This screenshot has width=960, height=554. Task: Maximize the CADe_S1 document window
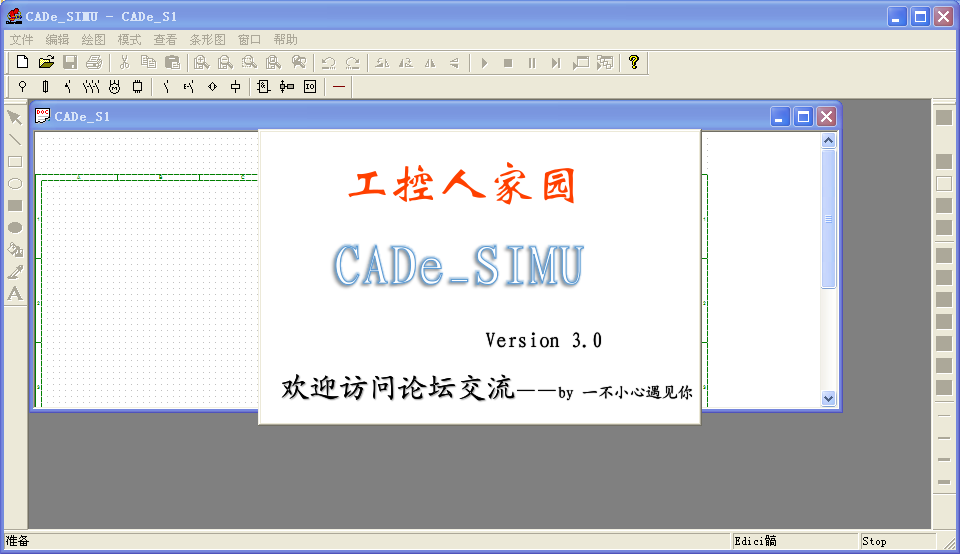pos(803,117)
